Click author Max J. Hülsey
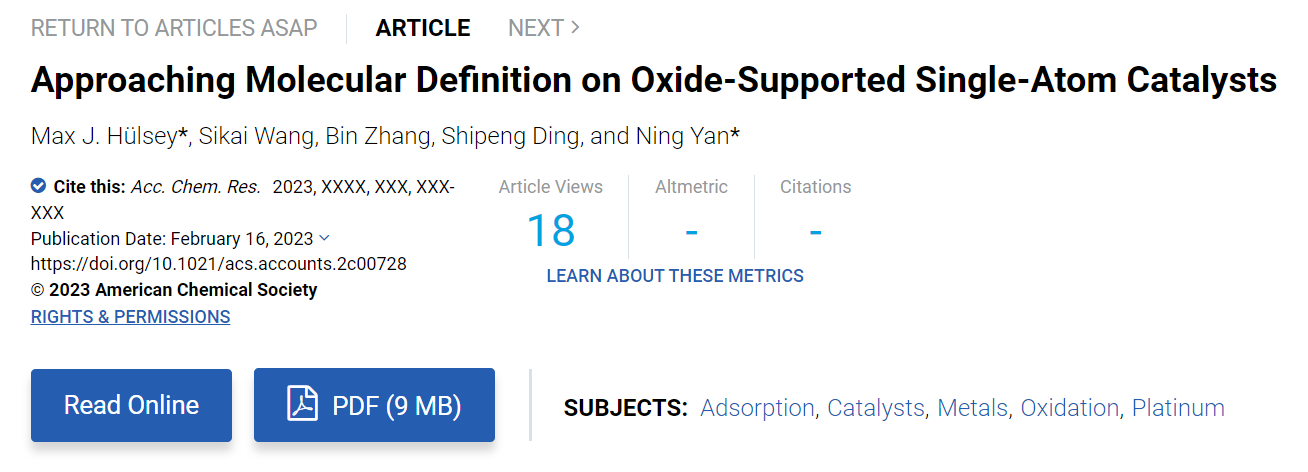The height and width of the screenshot is (472, 1308). click(104, 136)
